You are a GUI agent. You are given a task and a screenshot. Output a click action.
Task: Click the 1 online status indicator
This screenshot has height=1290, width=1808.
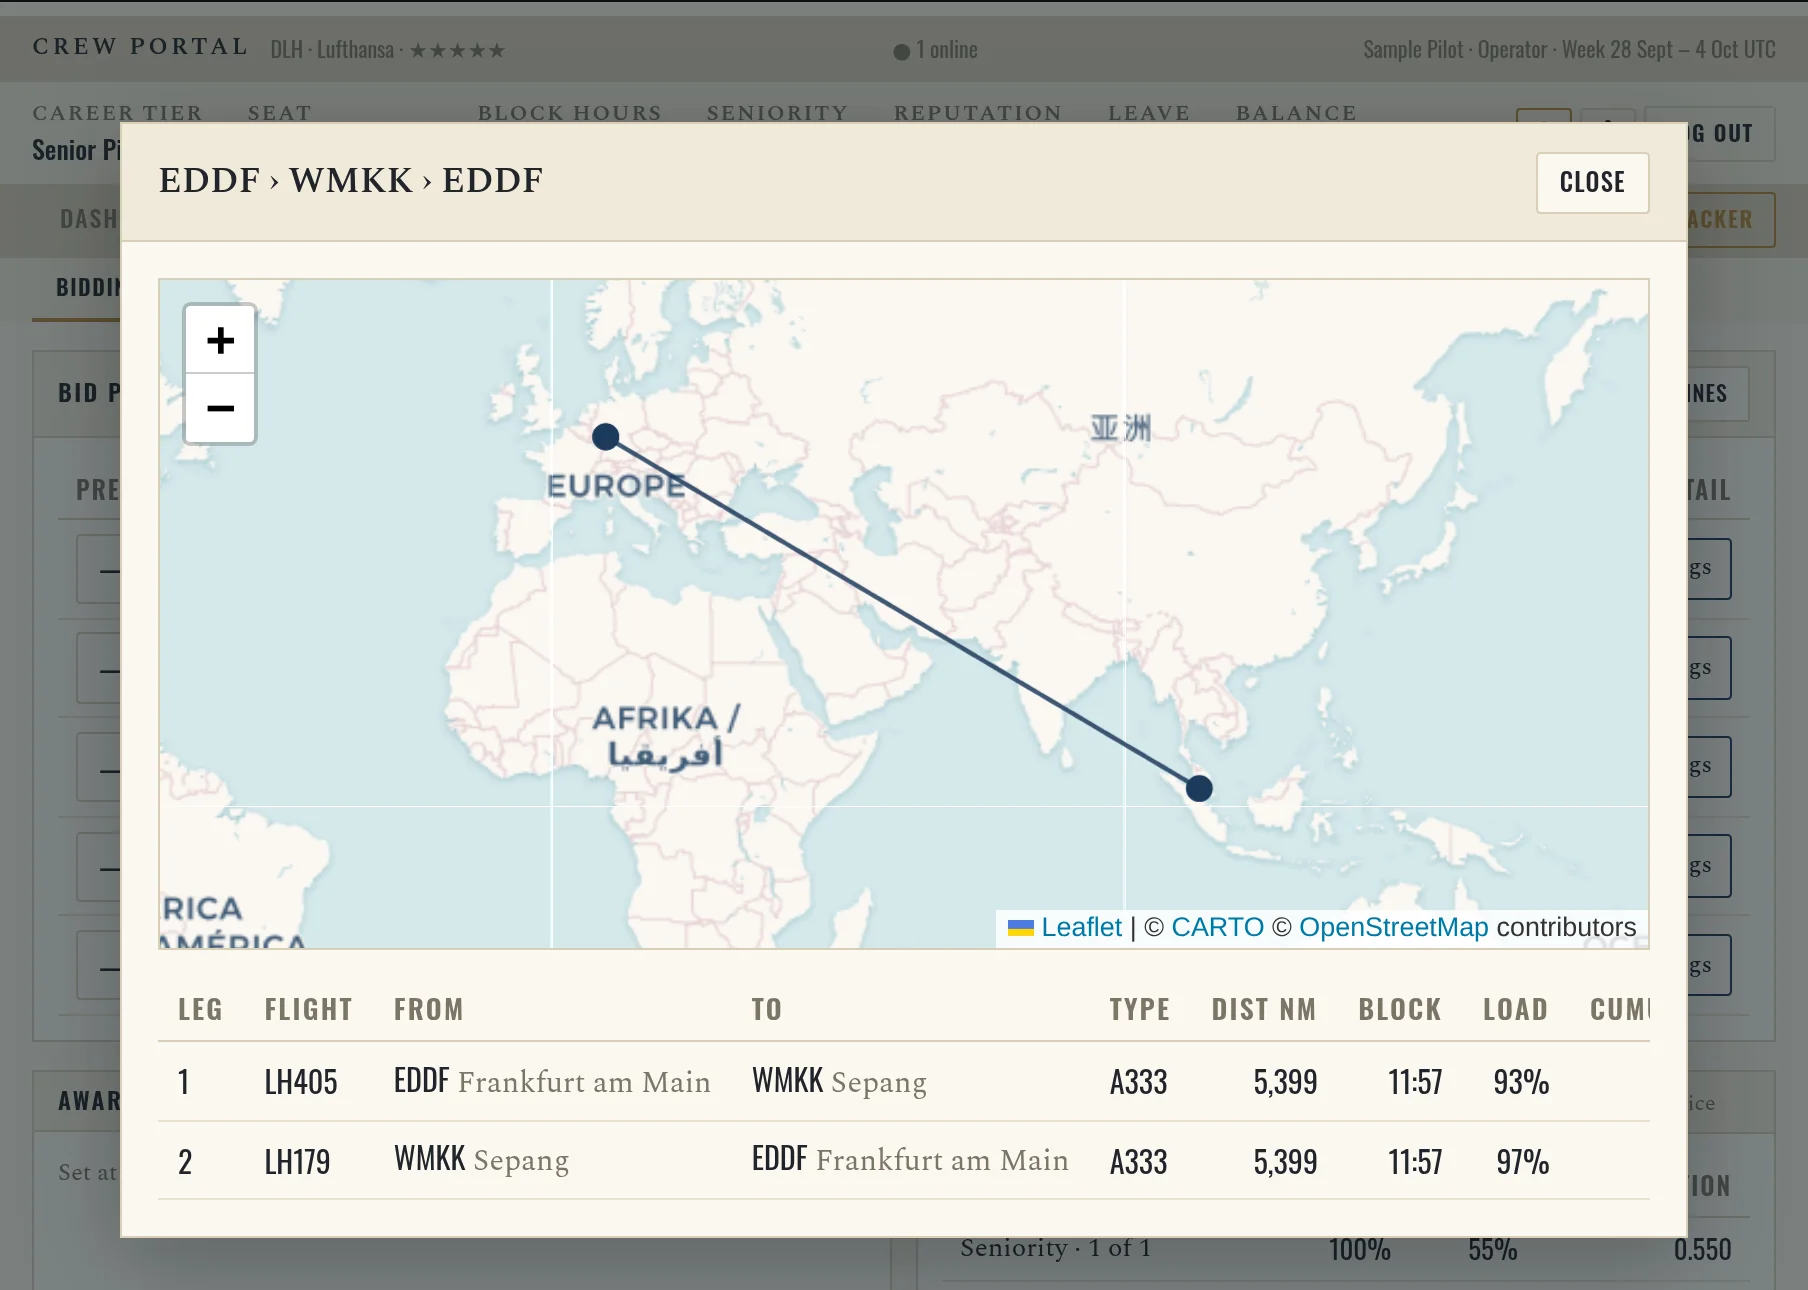[x=936, y=50]
